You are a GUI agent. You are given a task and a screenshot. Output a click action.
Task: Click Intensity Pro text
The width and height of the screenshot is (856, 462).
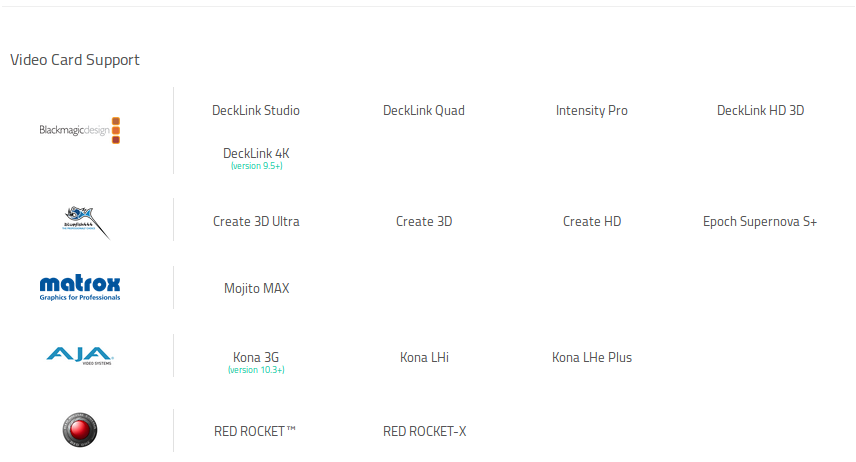(592, 110)
